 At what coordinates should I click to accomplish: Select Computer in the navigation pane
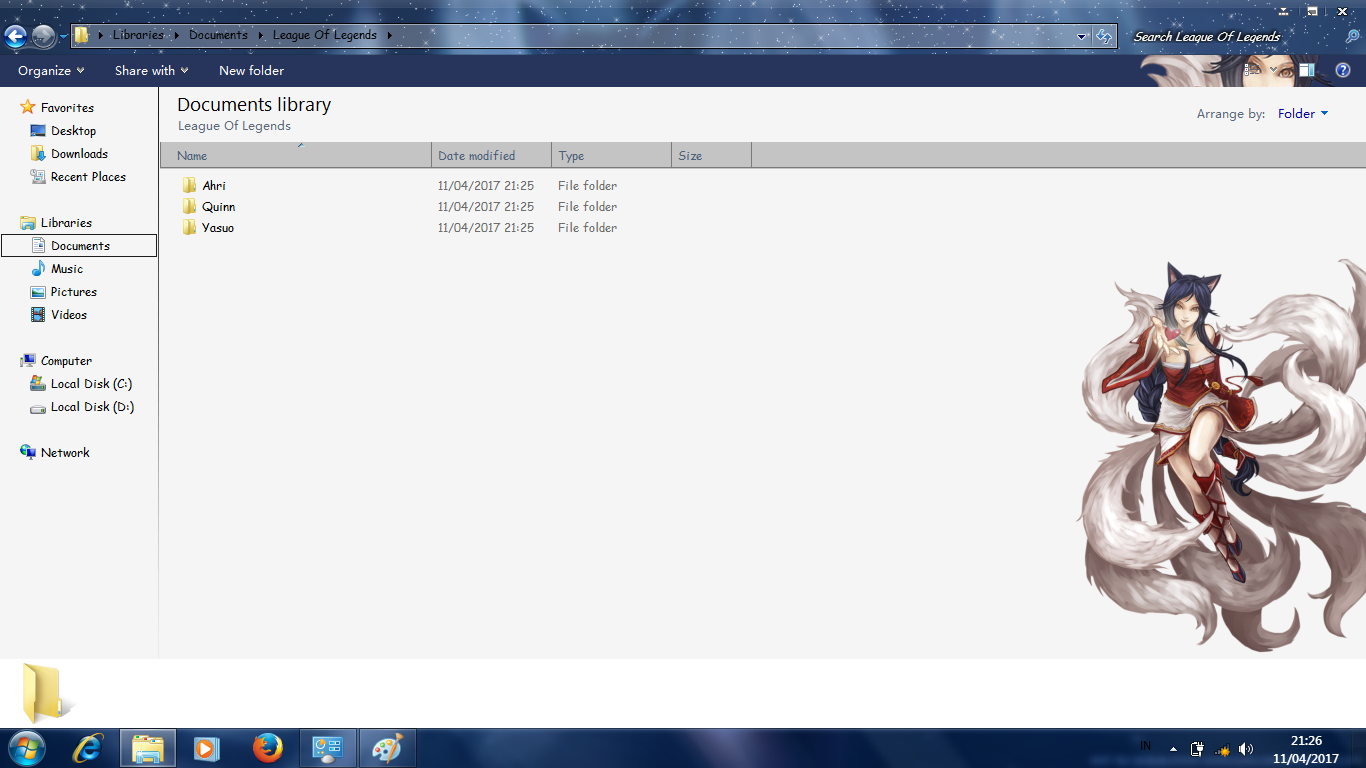coord(66,361)
